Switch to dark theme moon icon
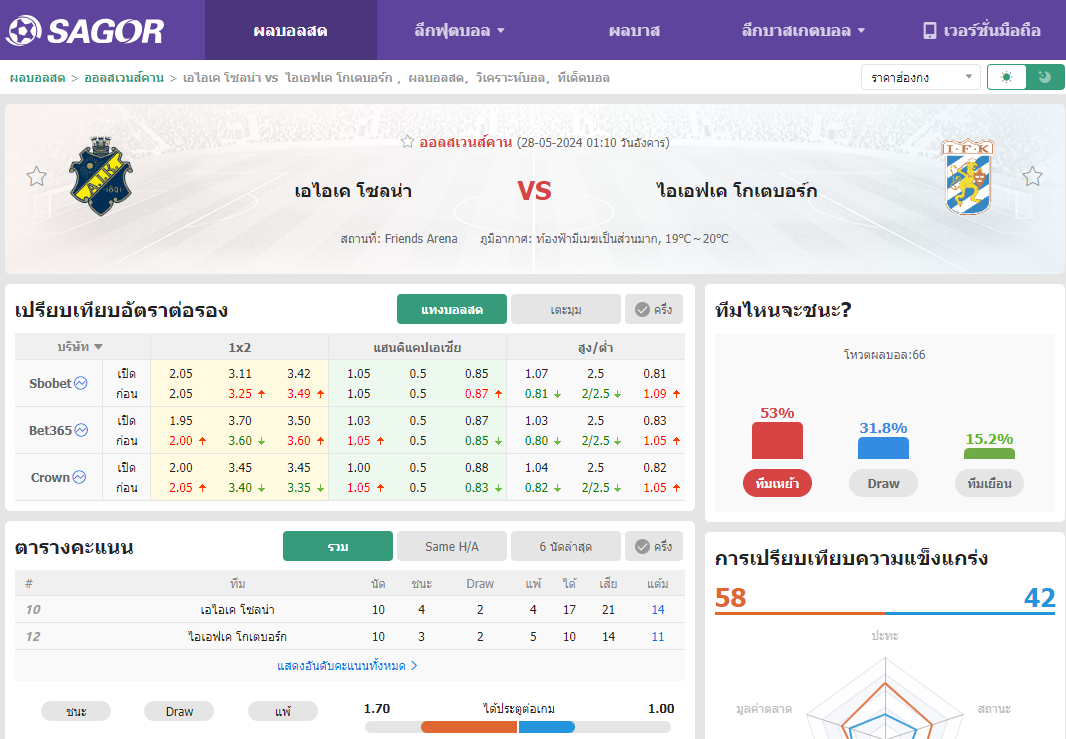 point(1045,78)
